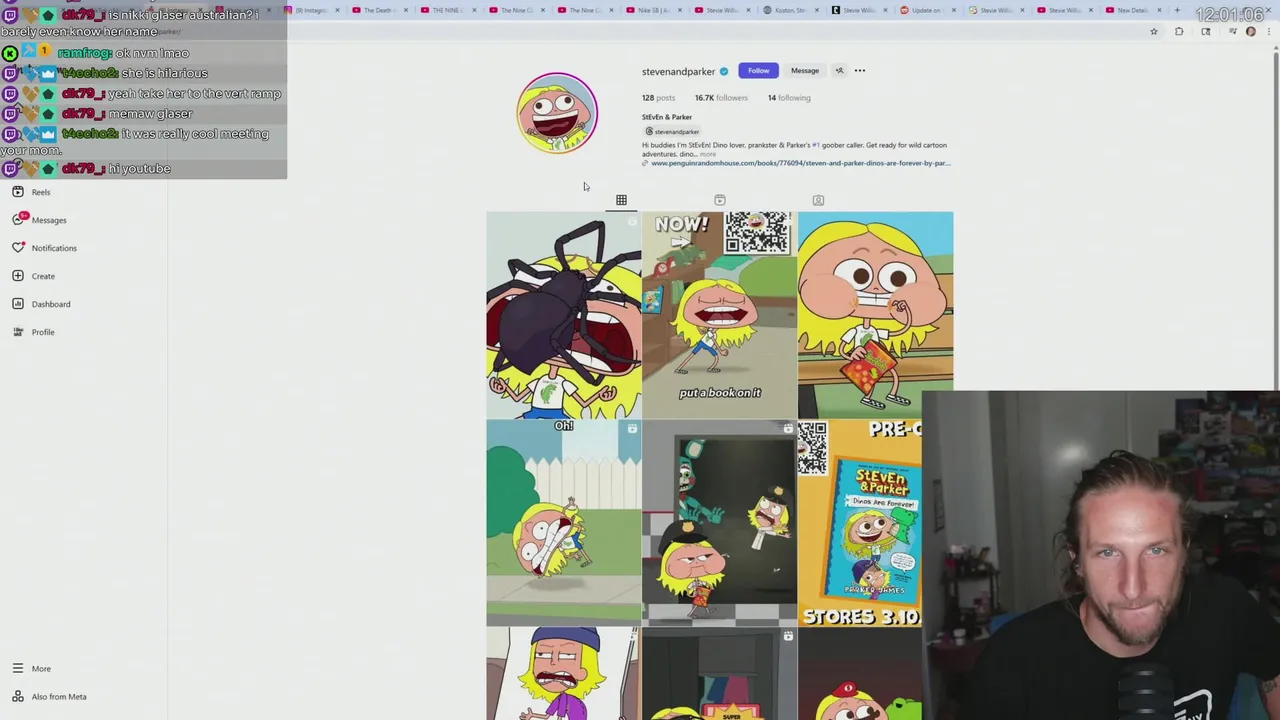
Task: Select the posts grid tab
Action: click(x=621, y=200)
